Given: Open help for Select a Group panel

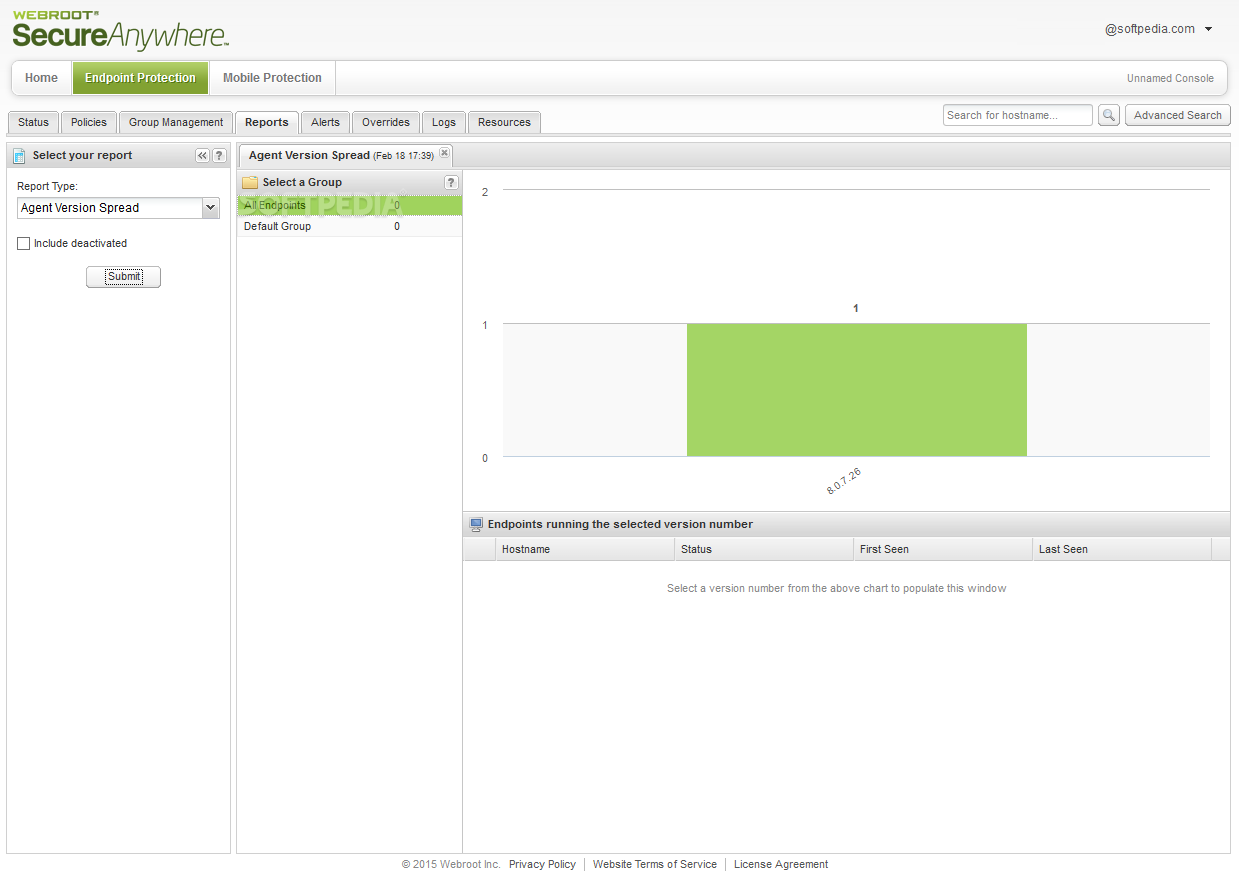Looking at the screenshot, I should tap(451, 182).
